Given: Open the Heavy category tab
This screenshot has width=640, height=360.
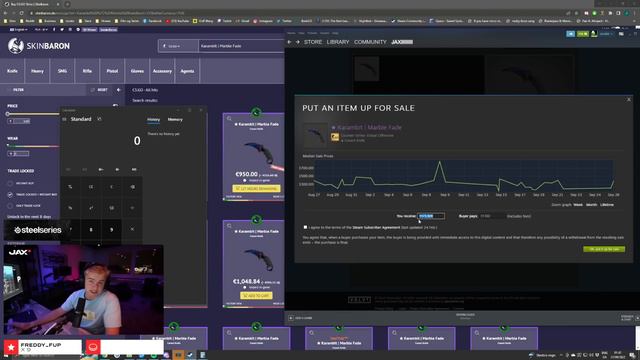Looking at the screenshot, I should point(37,71).
